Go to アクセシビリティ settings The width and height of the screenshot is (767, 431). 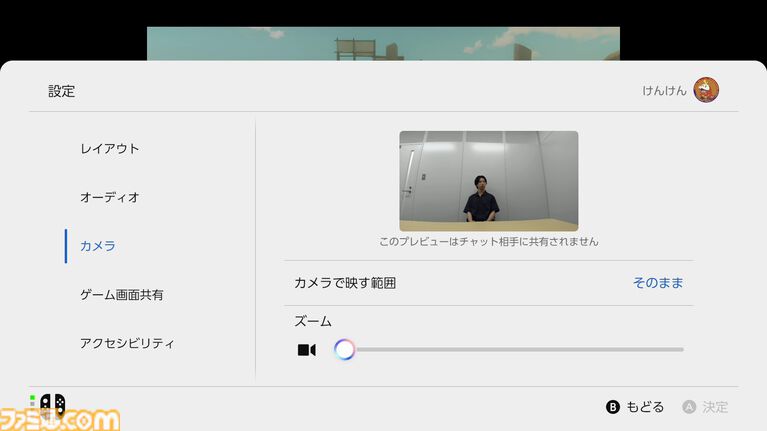(x=127, y=343)
